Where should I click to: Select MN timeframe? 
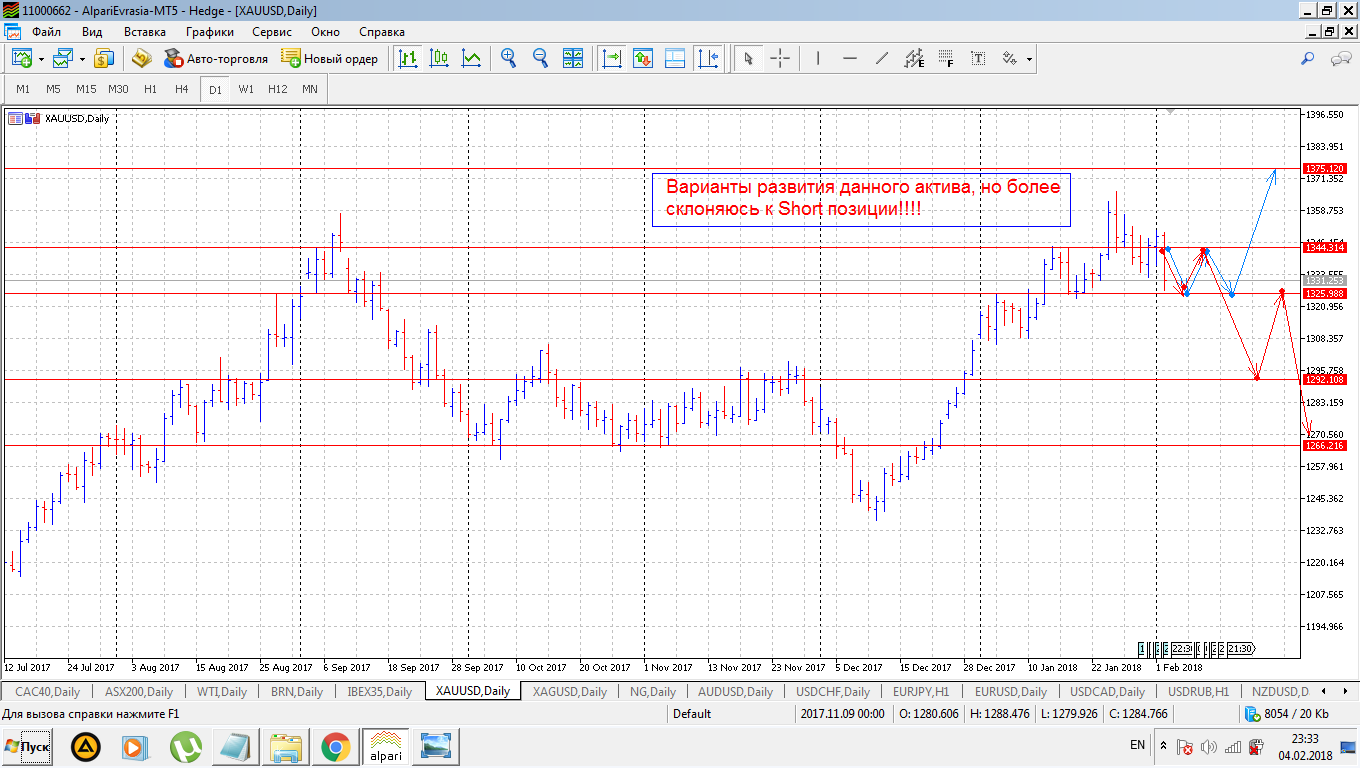(x=310, y=89)
